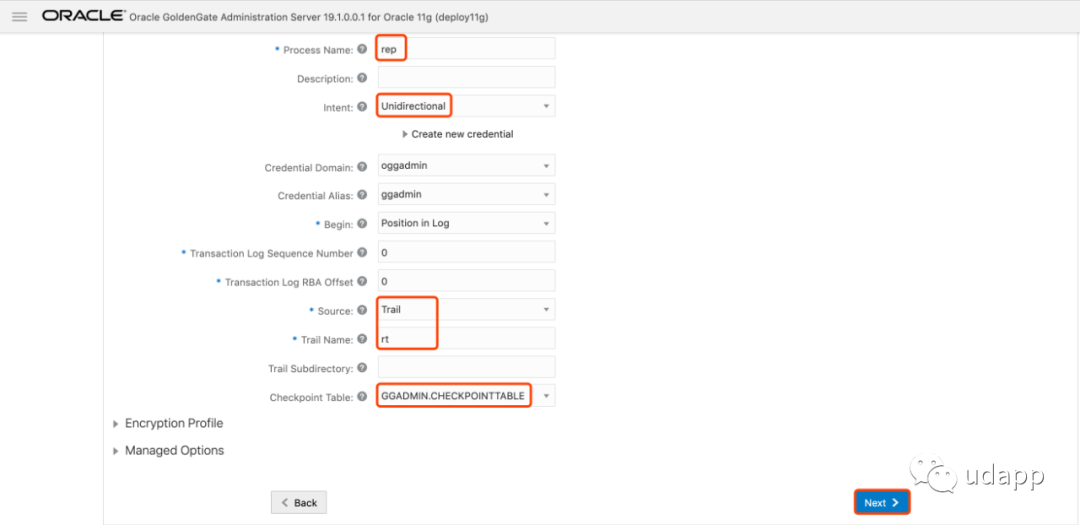The height and width of the screenshot is (525, 1080).
Task: Click the help icon beside Description
Action: (x=362, y=78)
